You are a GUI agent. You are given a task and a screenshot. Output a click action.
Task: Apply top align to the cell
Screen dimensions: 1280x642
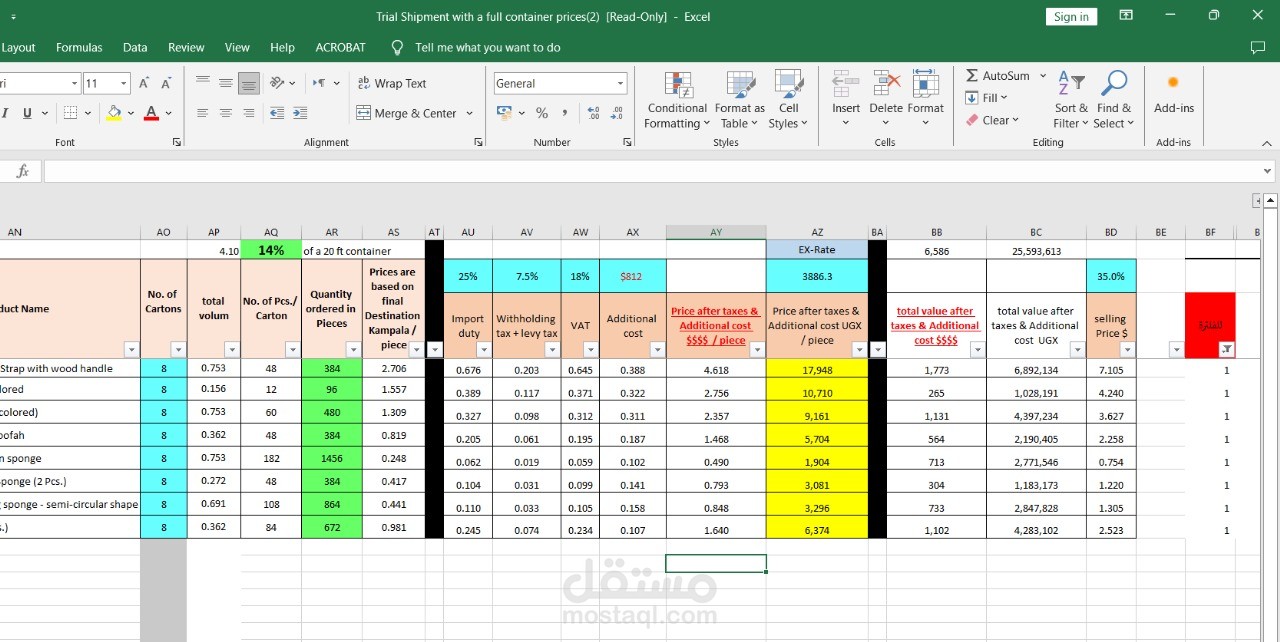(x=203, y=83)
